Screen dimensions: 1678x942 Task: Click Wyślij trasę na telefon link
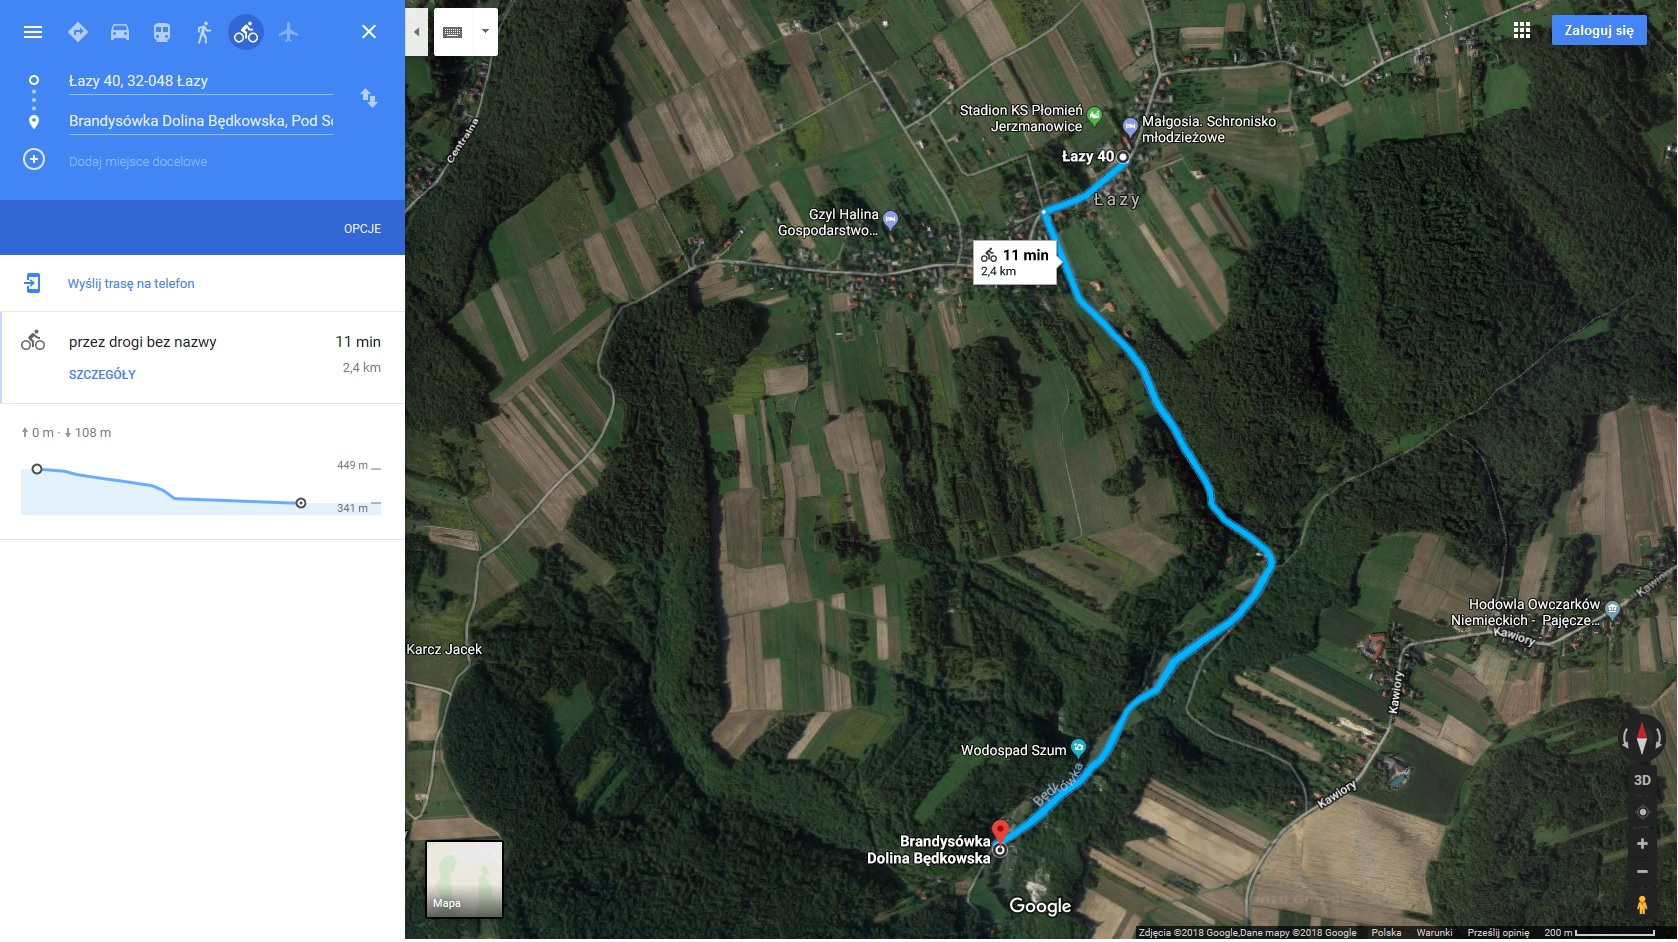[131, 284]
